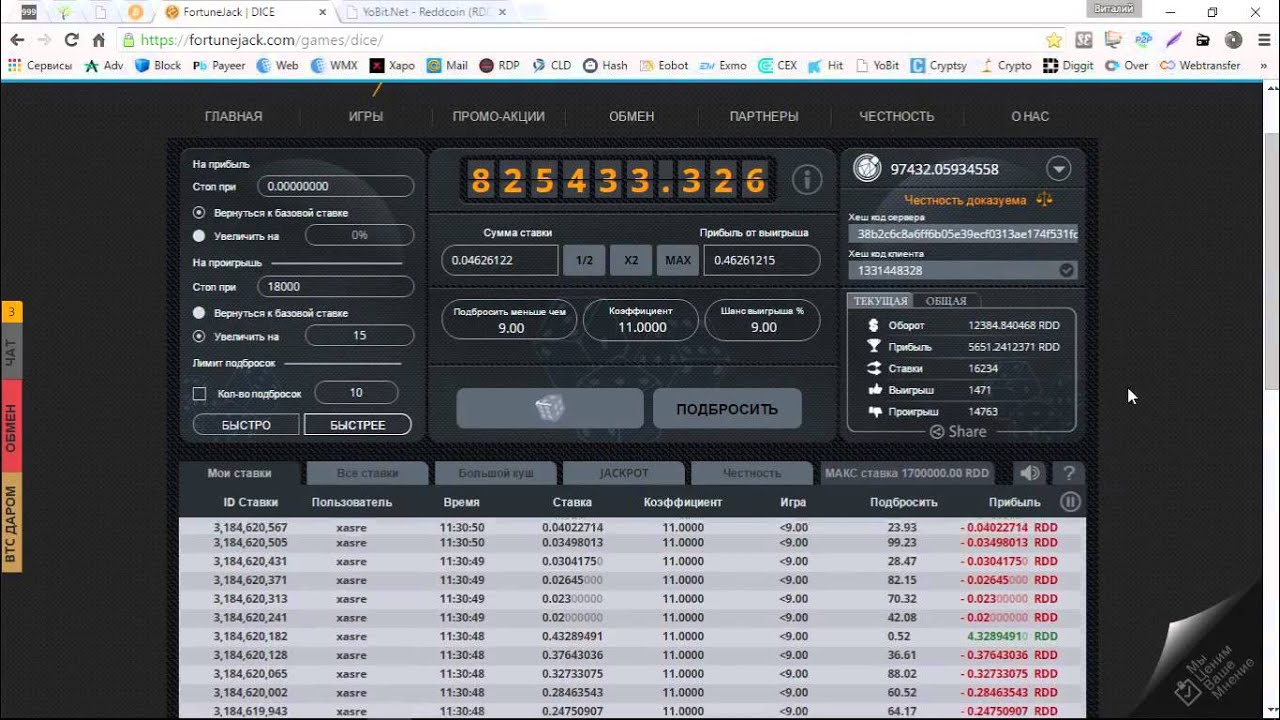
Task: Reload the page in browser toolbar
Action: 71,40
